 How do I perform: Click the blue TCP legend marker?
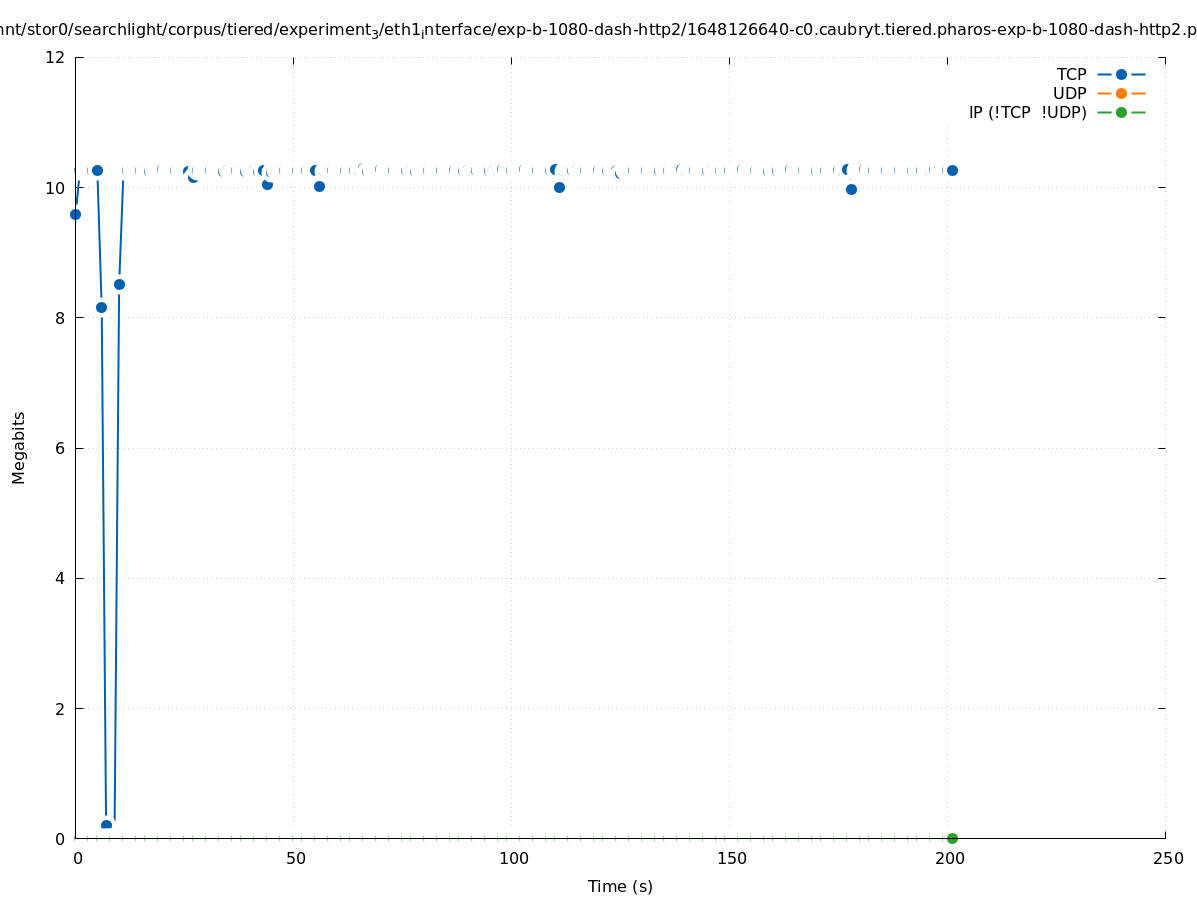coord(1121,74)
